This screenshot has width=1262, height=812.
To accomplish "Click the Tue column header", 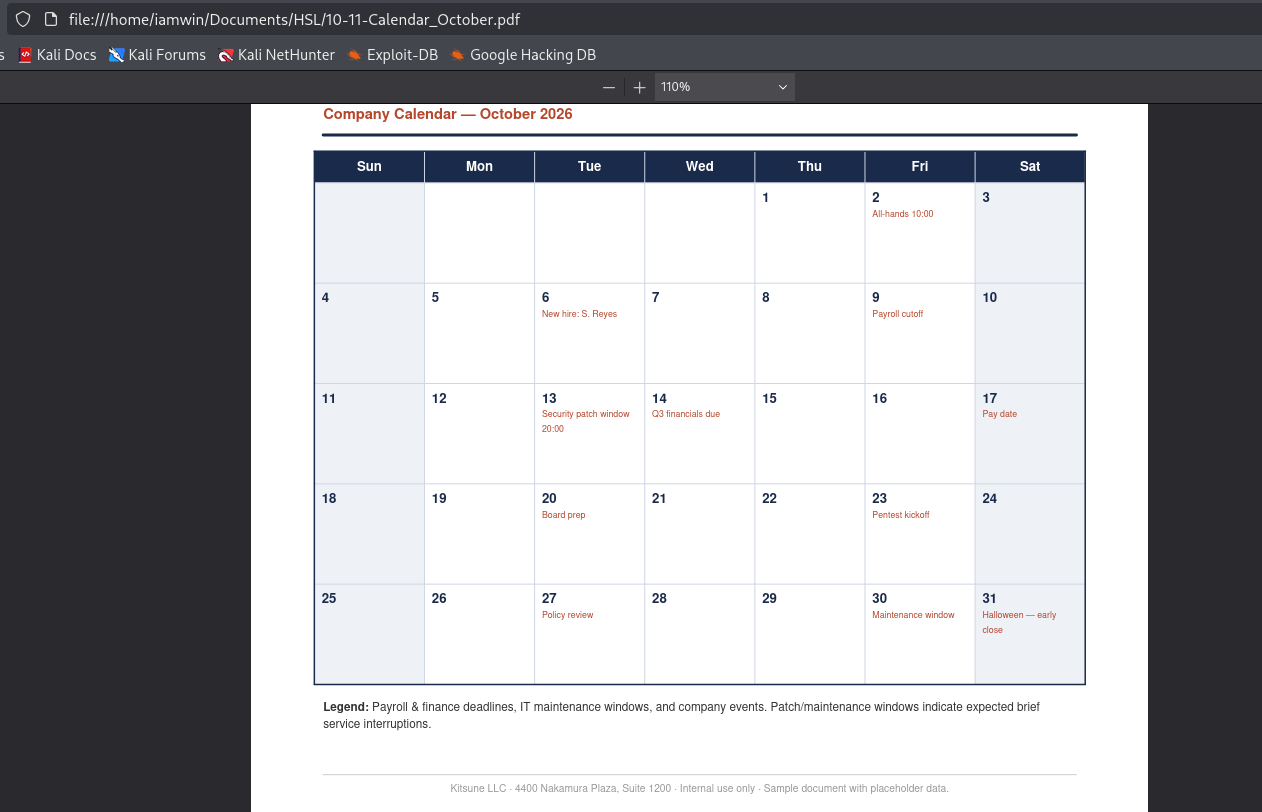I will (590, 166).
